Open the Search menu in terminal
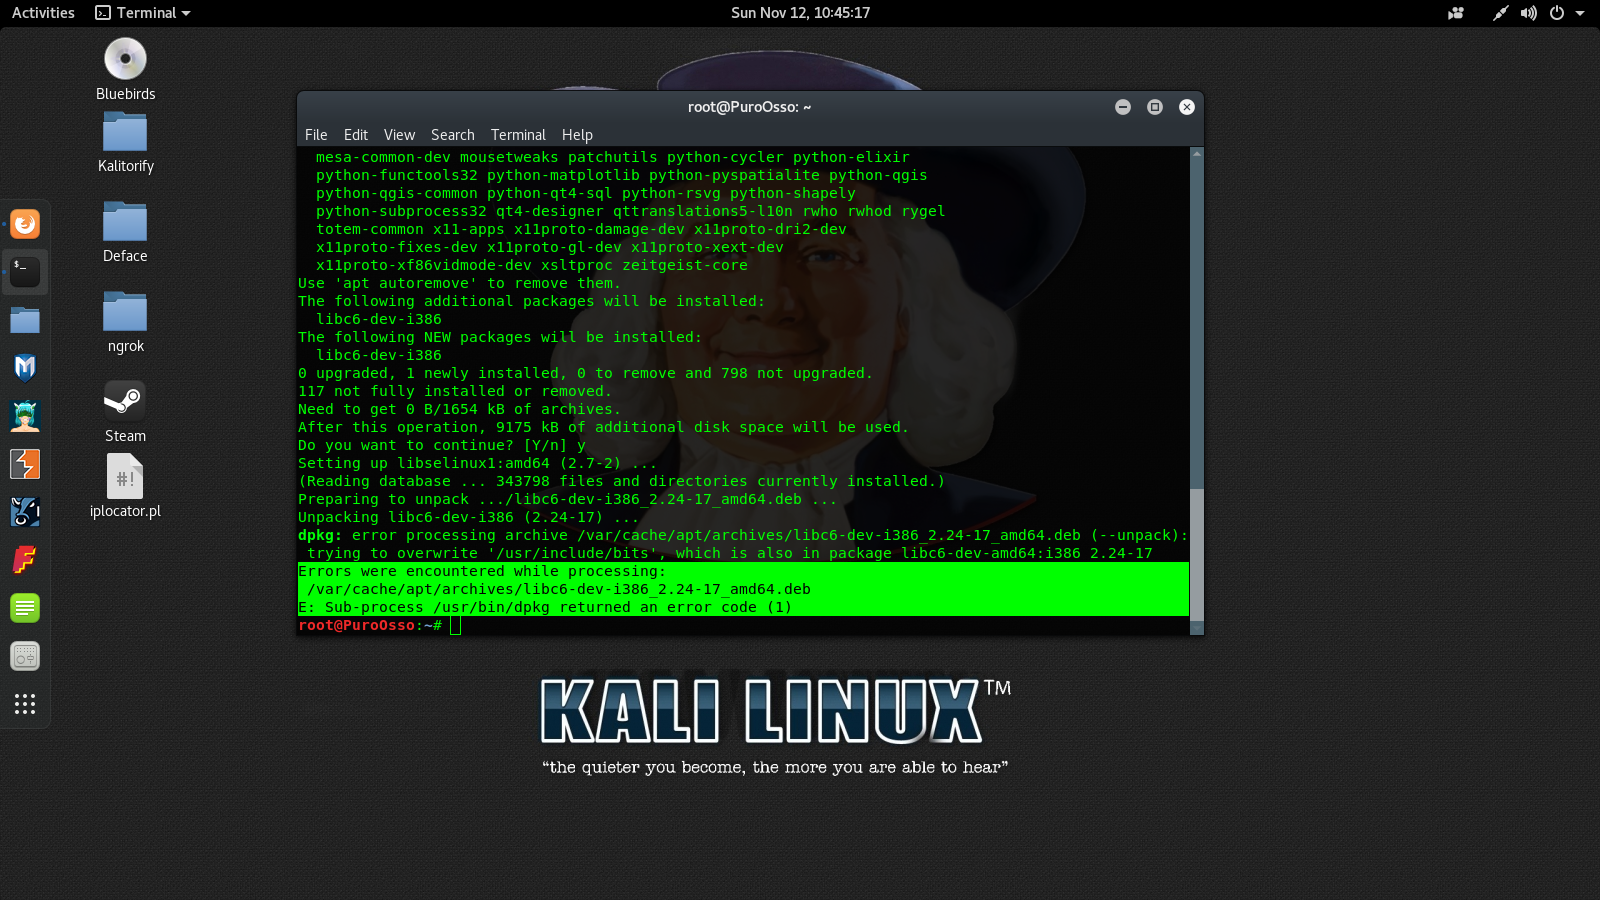This screenshot has width=1600, height=900. coord(452,135)
